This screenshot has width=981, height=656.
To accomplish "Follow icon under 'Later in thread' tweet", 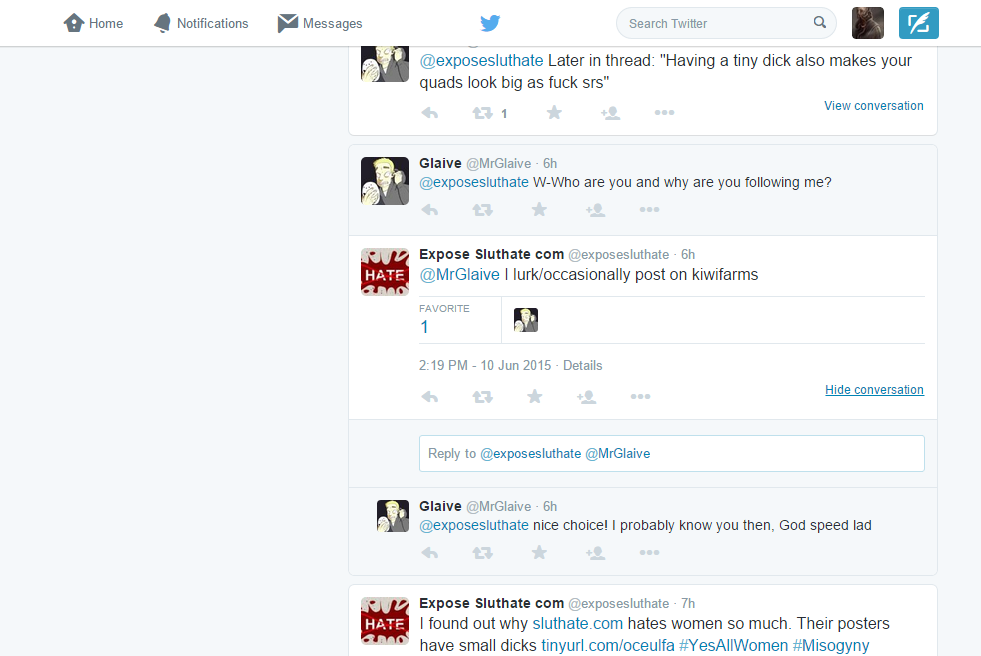I will tap(610, 113).
